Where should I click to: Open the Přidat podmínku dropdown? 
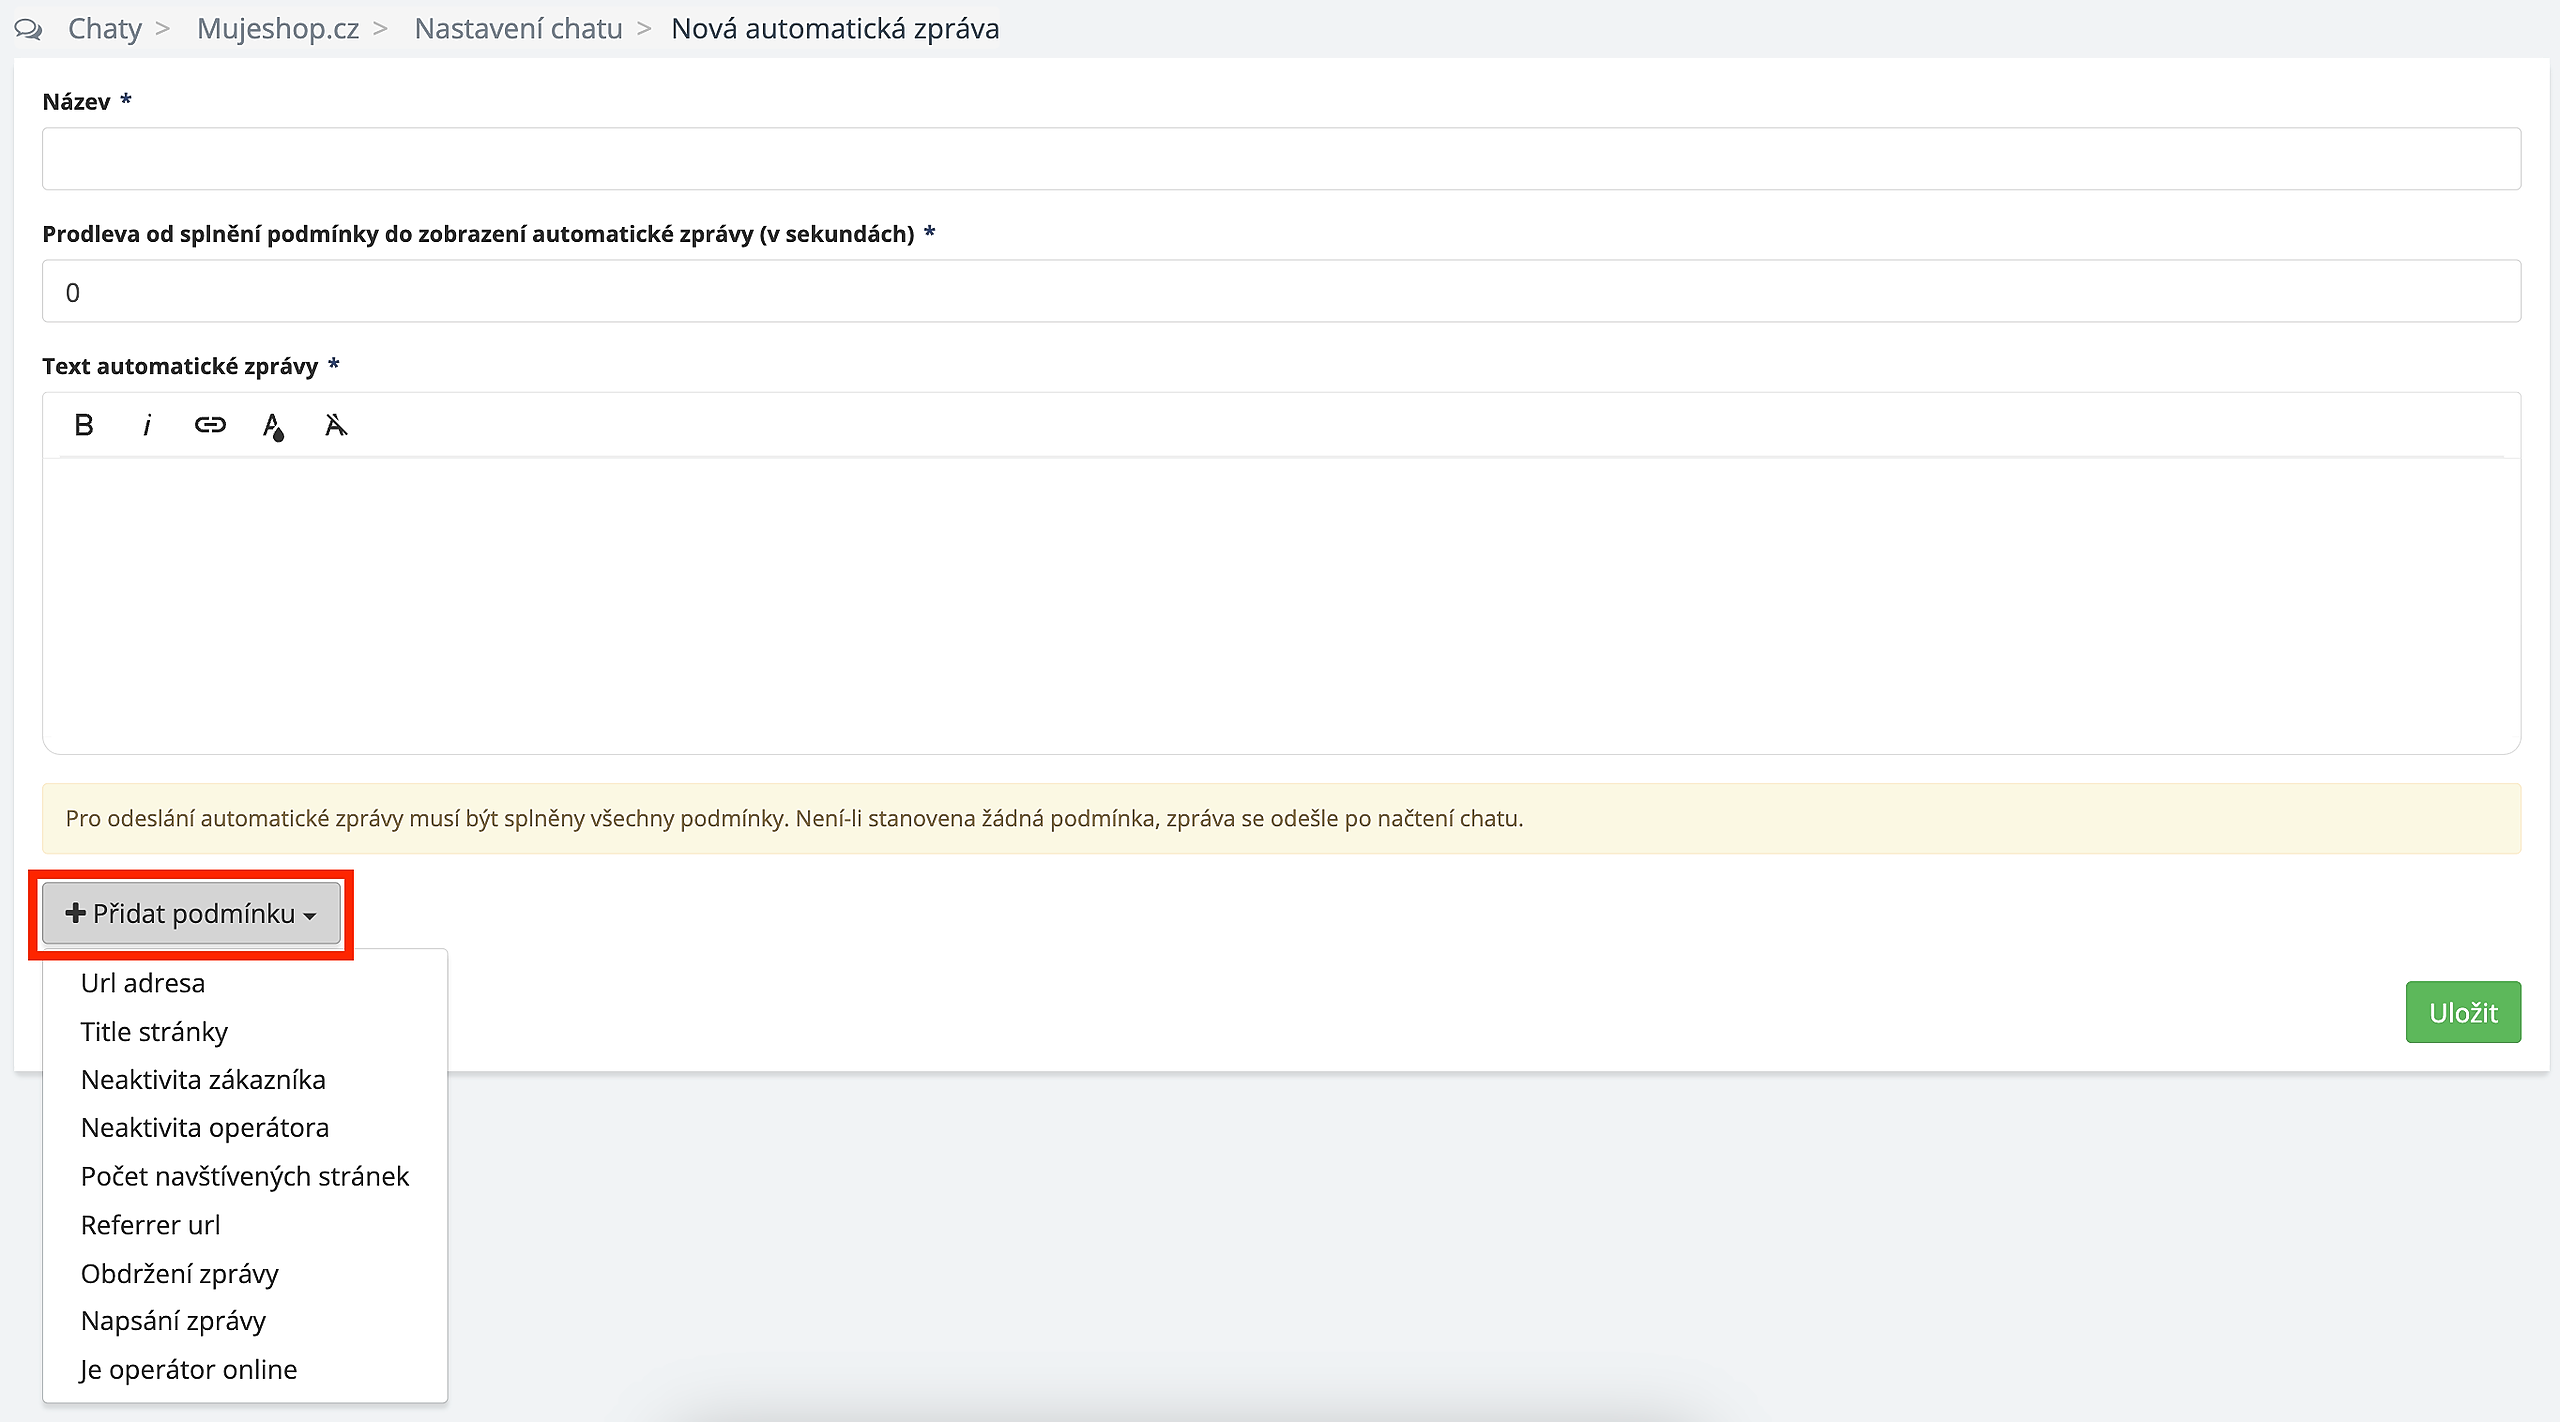(191, 913)
